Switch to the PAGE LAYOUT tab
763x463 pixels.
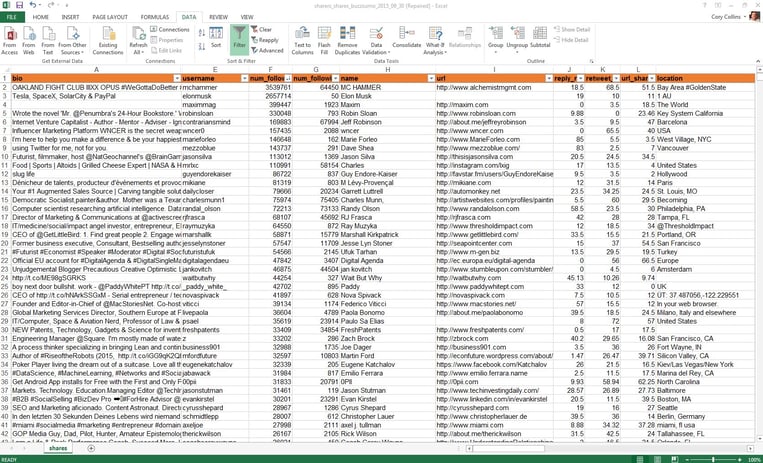click(x=110, y=17)
